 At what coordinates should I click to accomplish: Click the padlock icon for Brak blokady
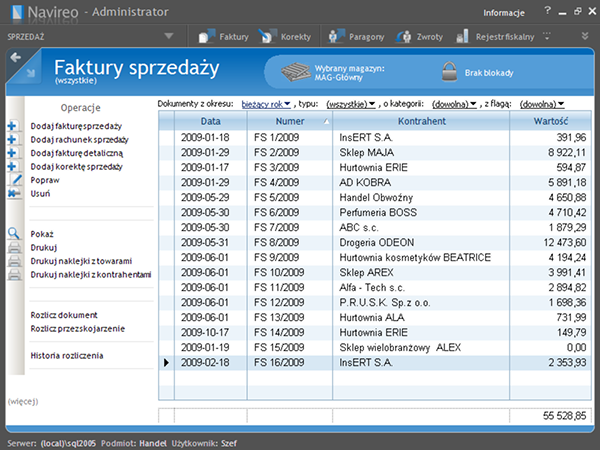pos(449,73)
